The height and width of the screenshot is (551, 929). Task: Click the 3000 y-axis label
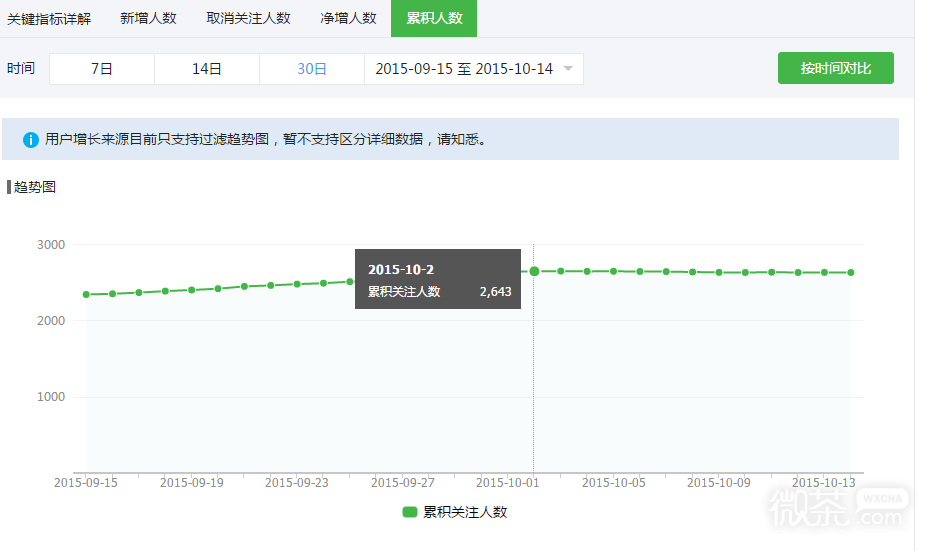click(x=51, y=245)
